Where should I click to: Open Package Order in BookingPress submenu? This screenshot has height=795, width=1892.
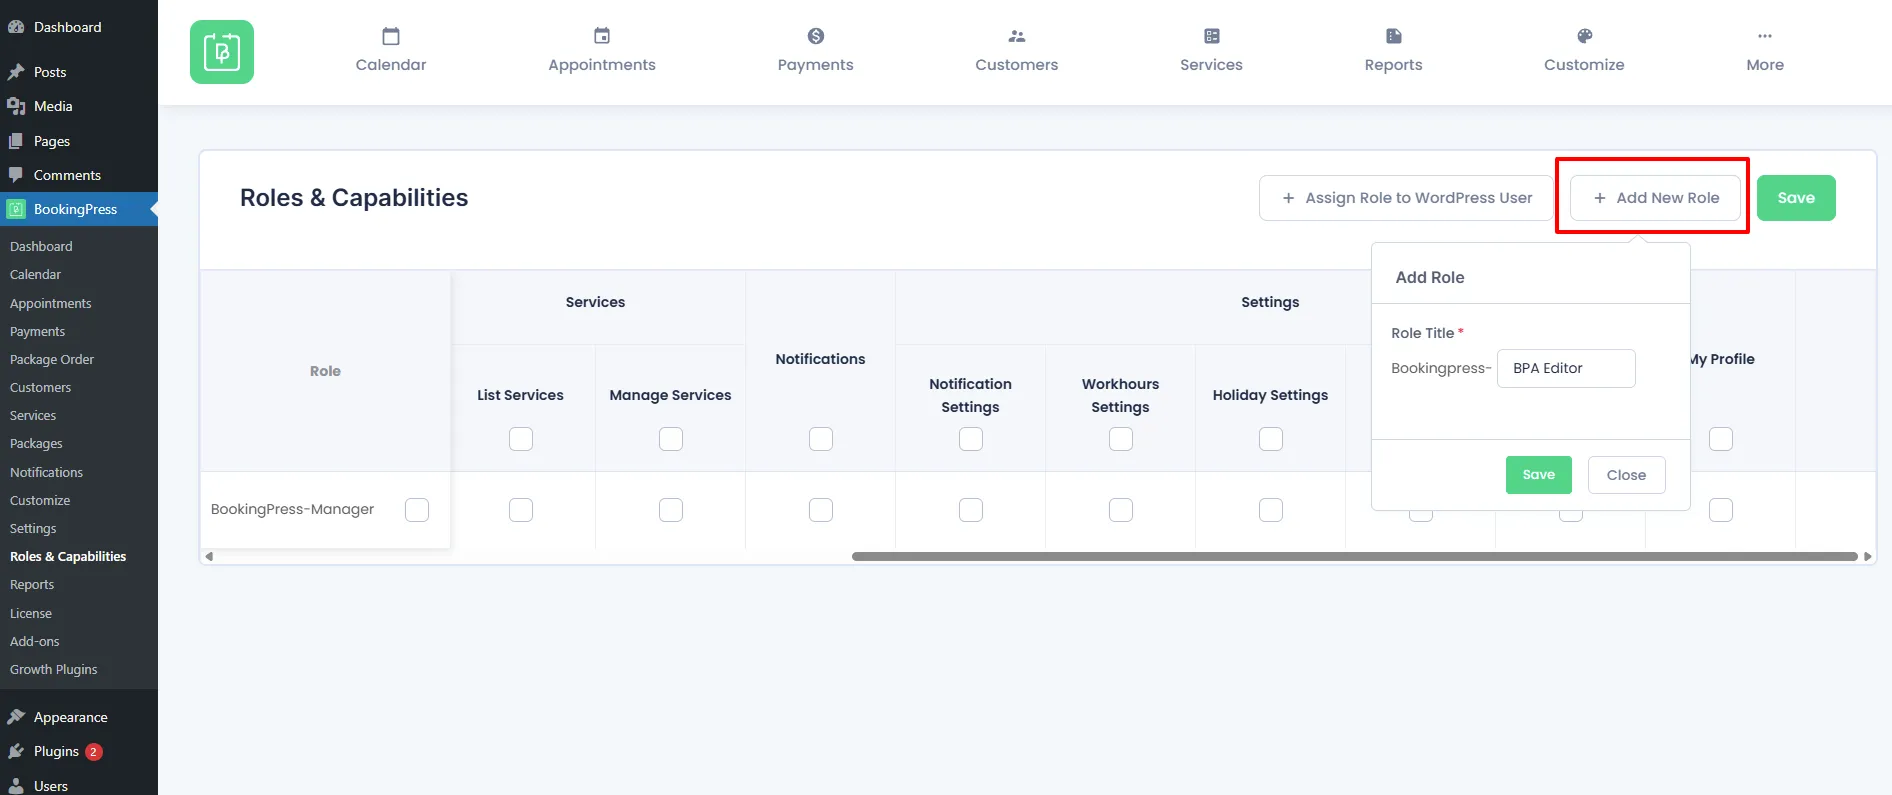tap(52, 359)
